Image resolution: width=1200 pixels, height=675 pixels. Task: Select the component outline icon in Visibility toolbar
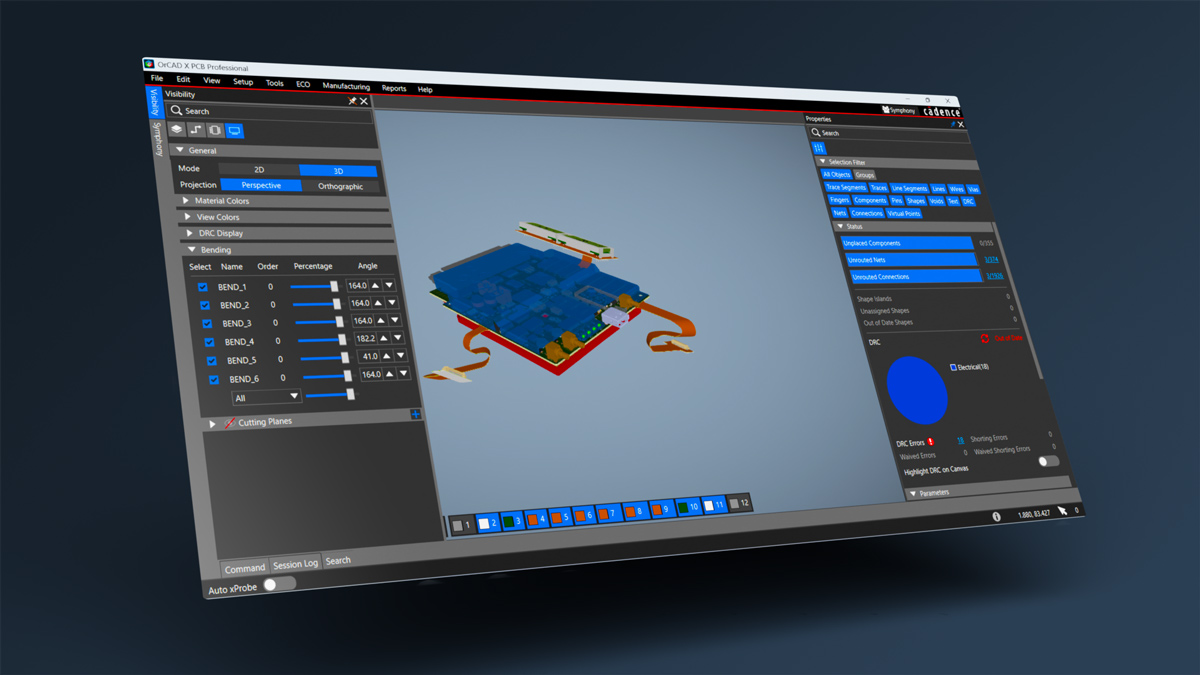[215, 131]
